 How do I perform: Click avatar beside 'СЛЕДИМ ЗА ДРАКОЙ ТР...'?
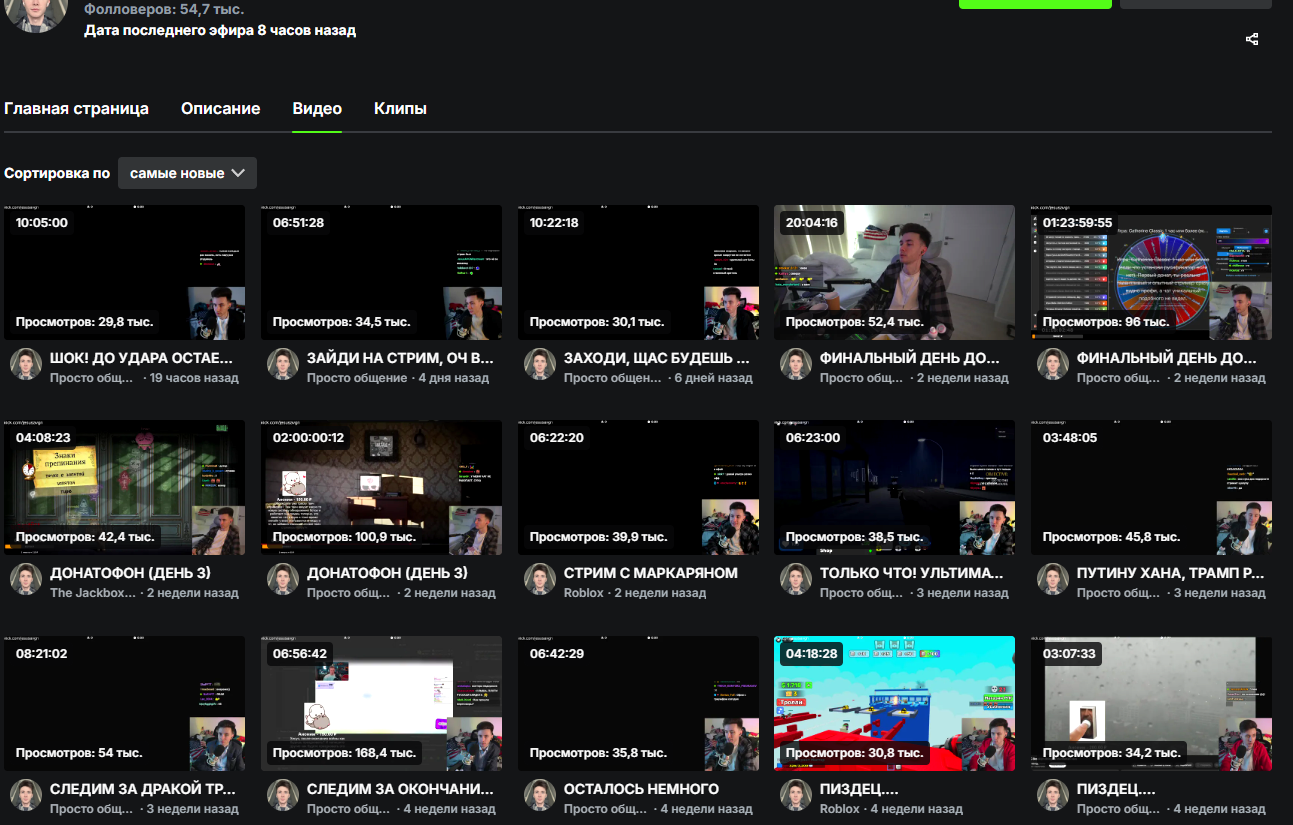click(x=26, y=795)
